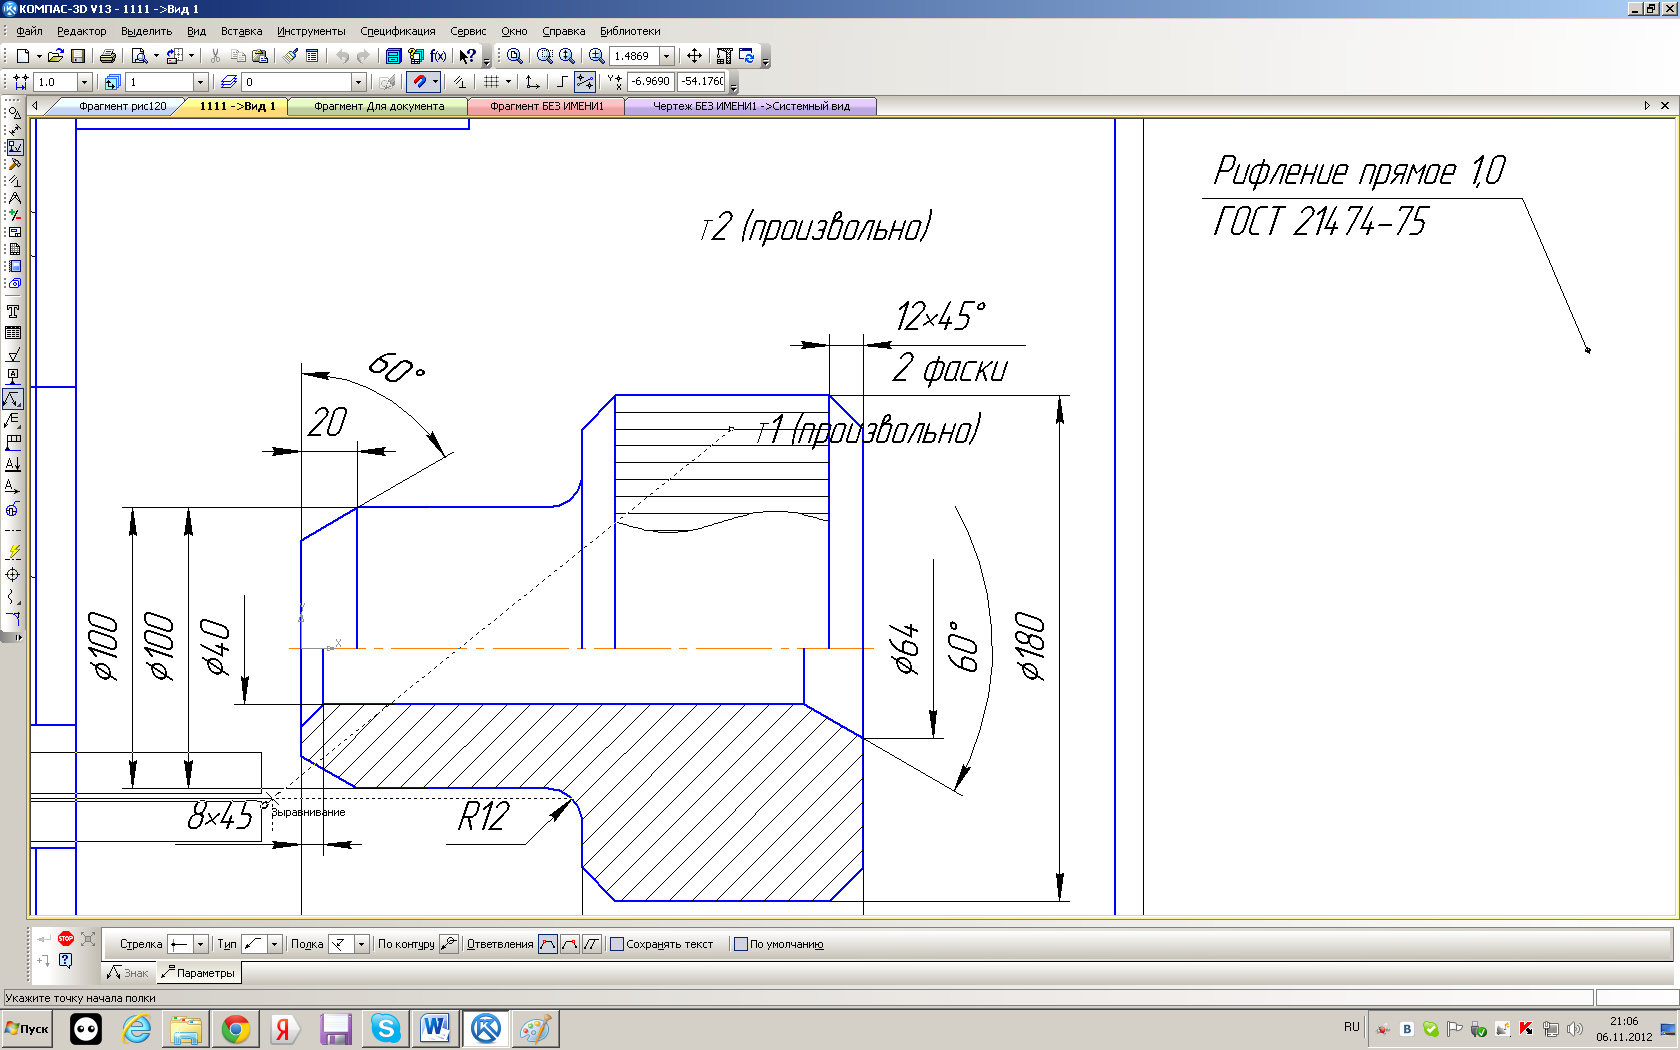Refresh the drawing view
The width and height of the screenshot is (1680, 1050).
click(x=747, y=56)
